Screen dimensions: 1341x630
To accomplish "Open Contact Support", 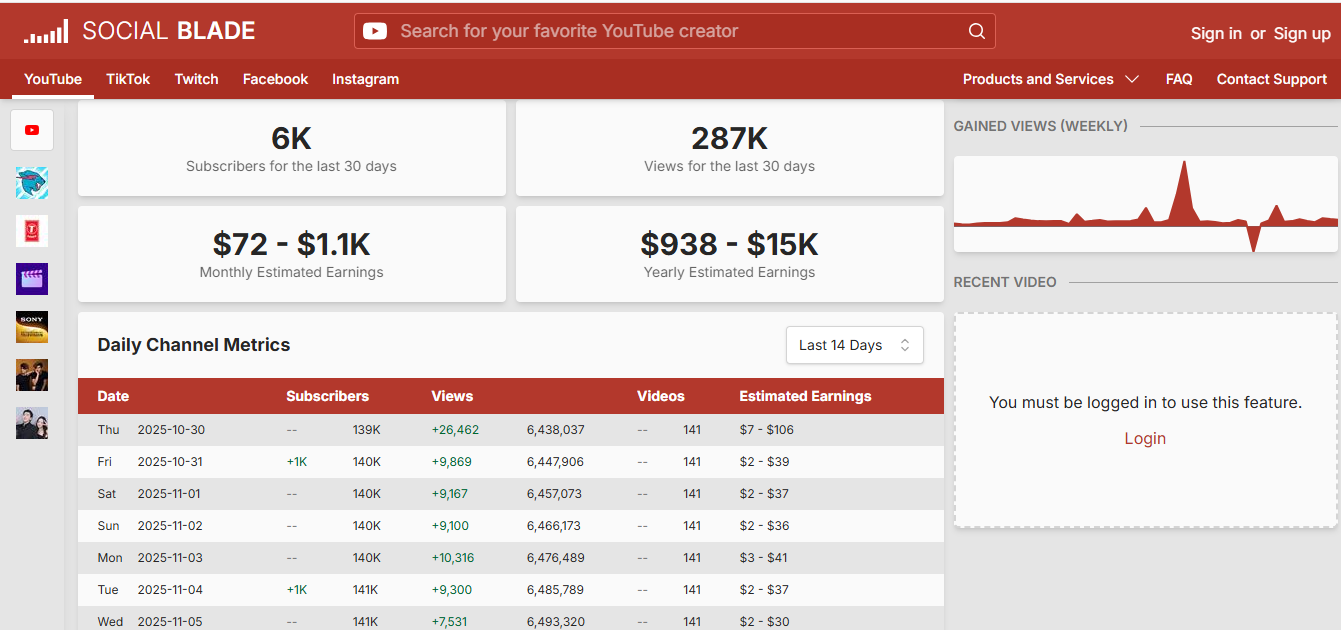I will tap(1272, 79).
